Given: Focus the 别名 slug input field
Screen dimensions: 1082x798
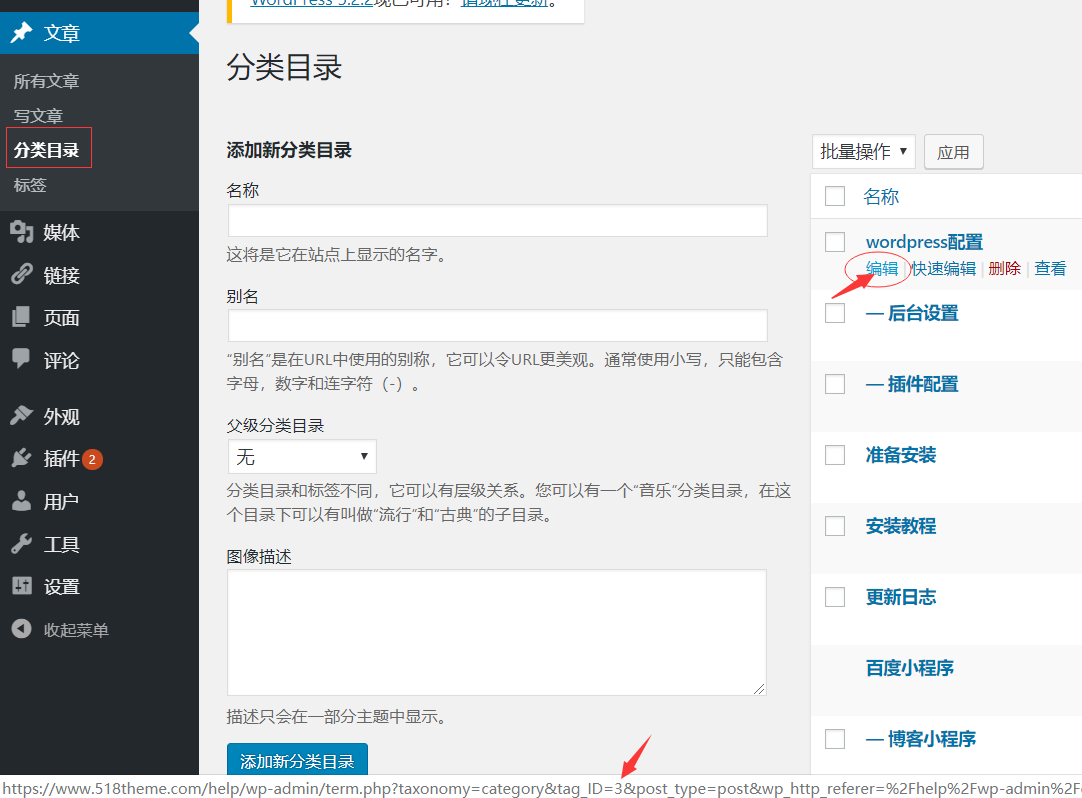Looking at the screenshot, I should [498, 325].
